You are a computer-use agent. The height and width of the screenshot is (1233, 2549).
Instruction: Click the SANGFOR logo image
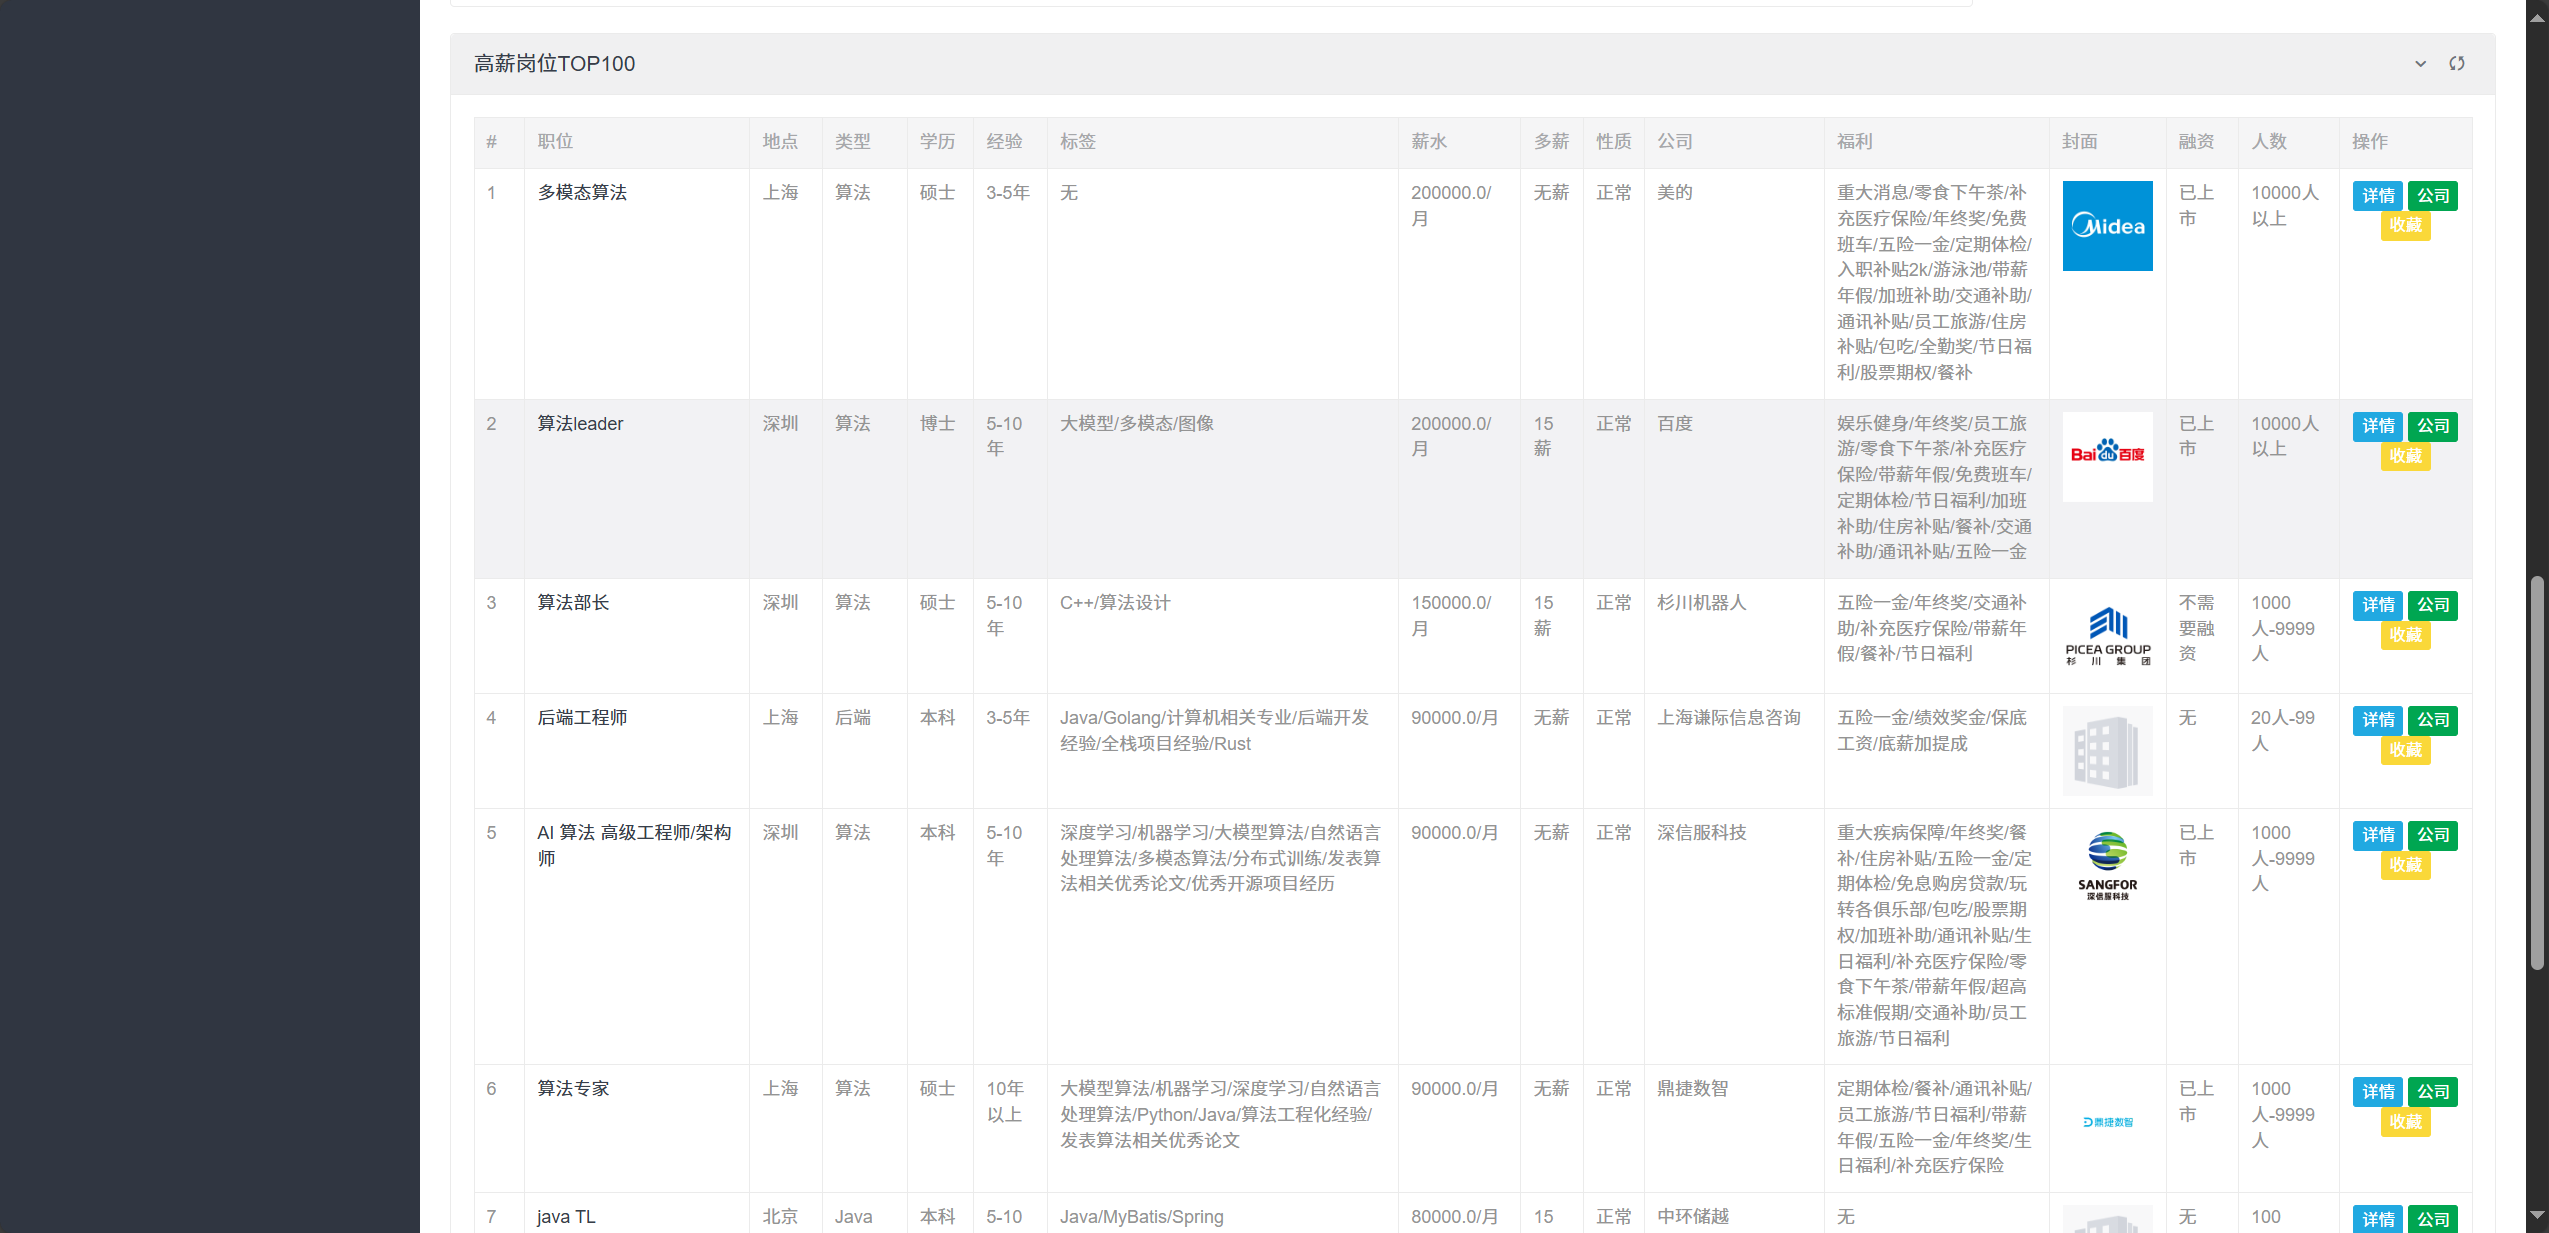(x=2107, y=866)
